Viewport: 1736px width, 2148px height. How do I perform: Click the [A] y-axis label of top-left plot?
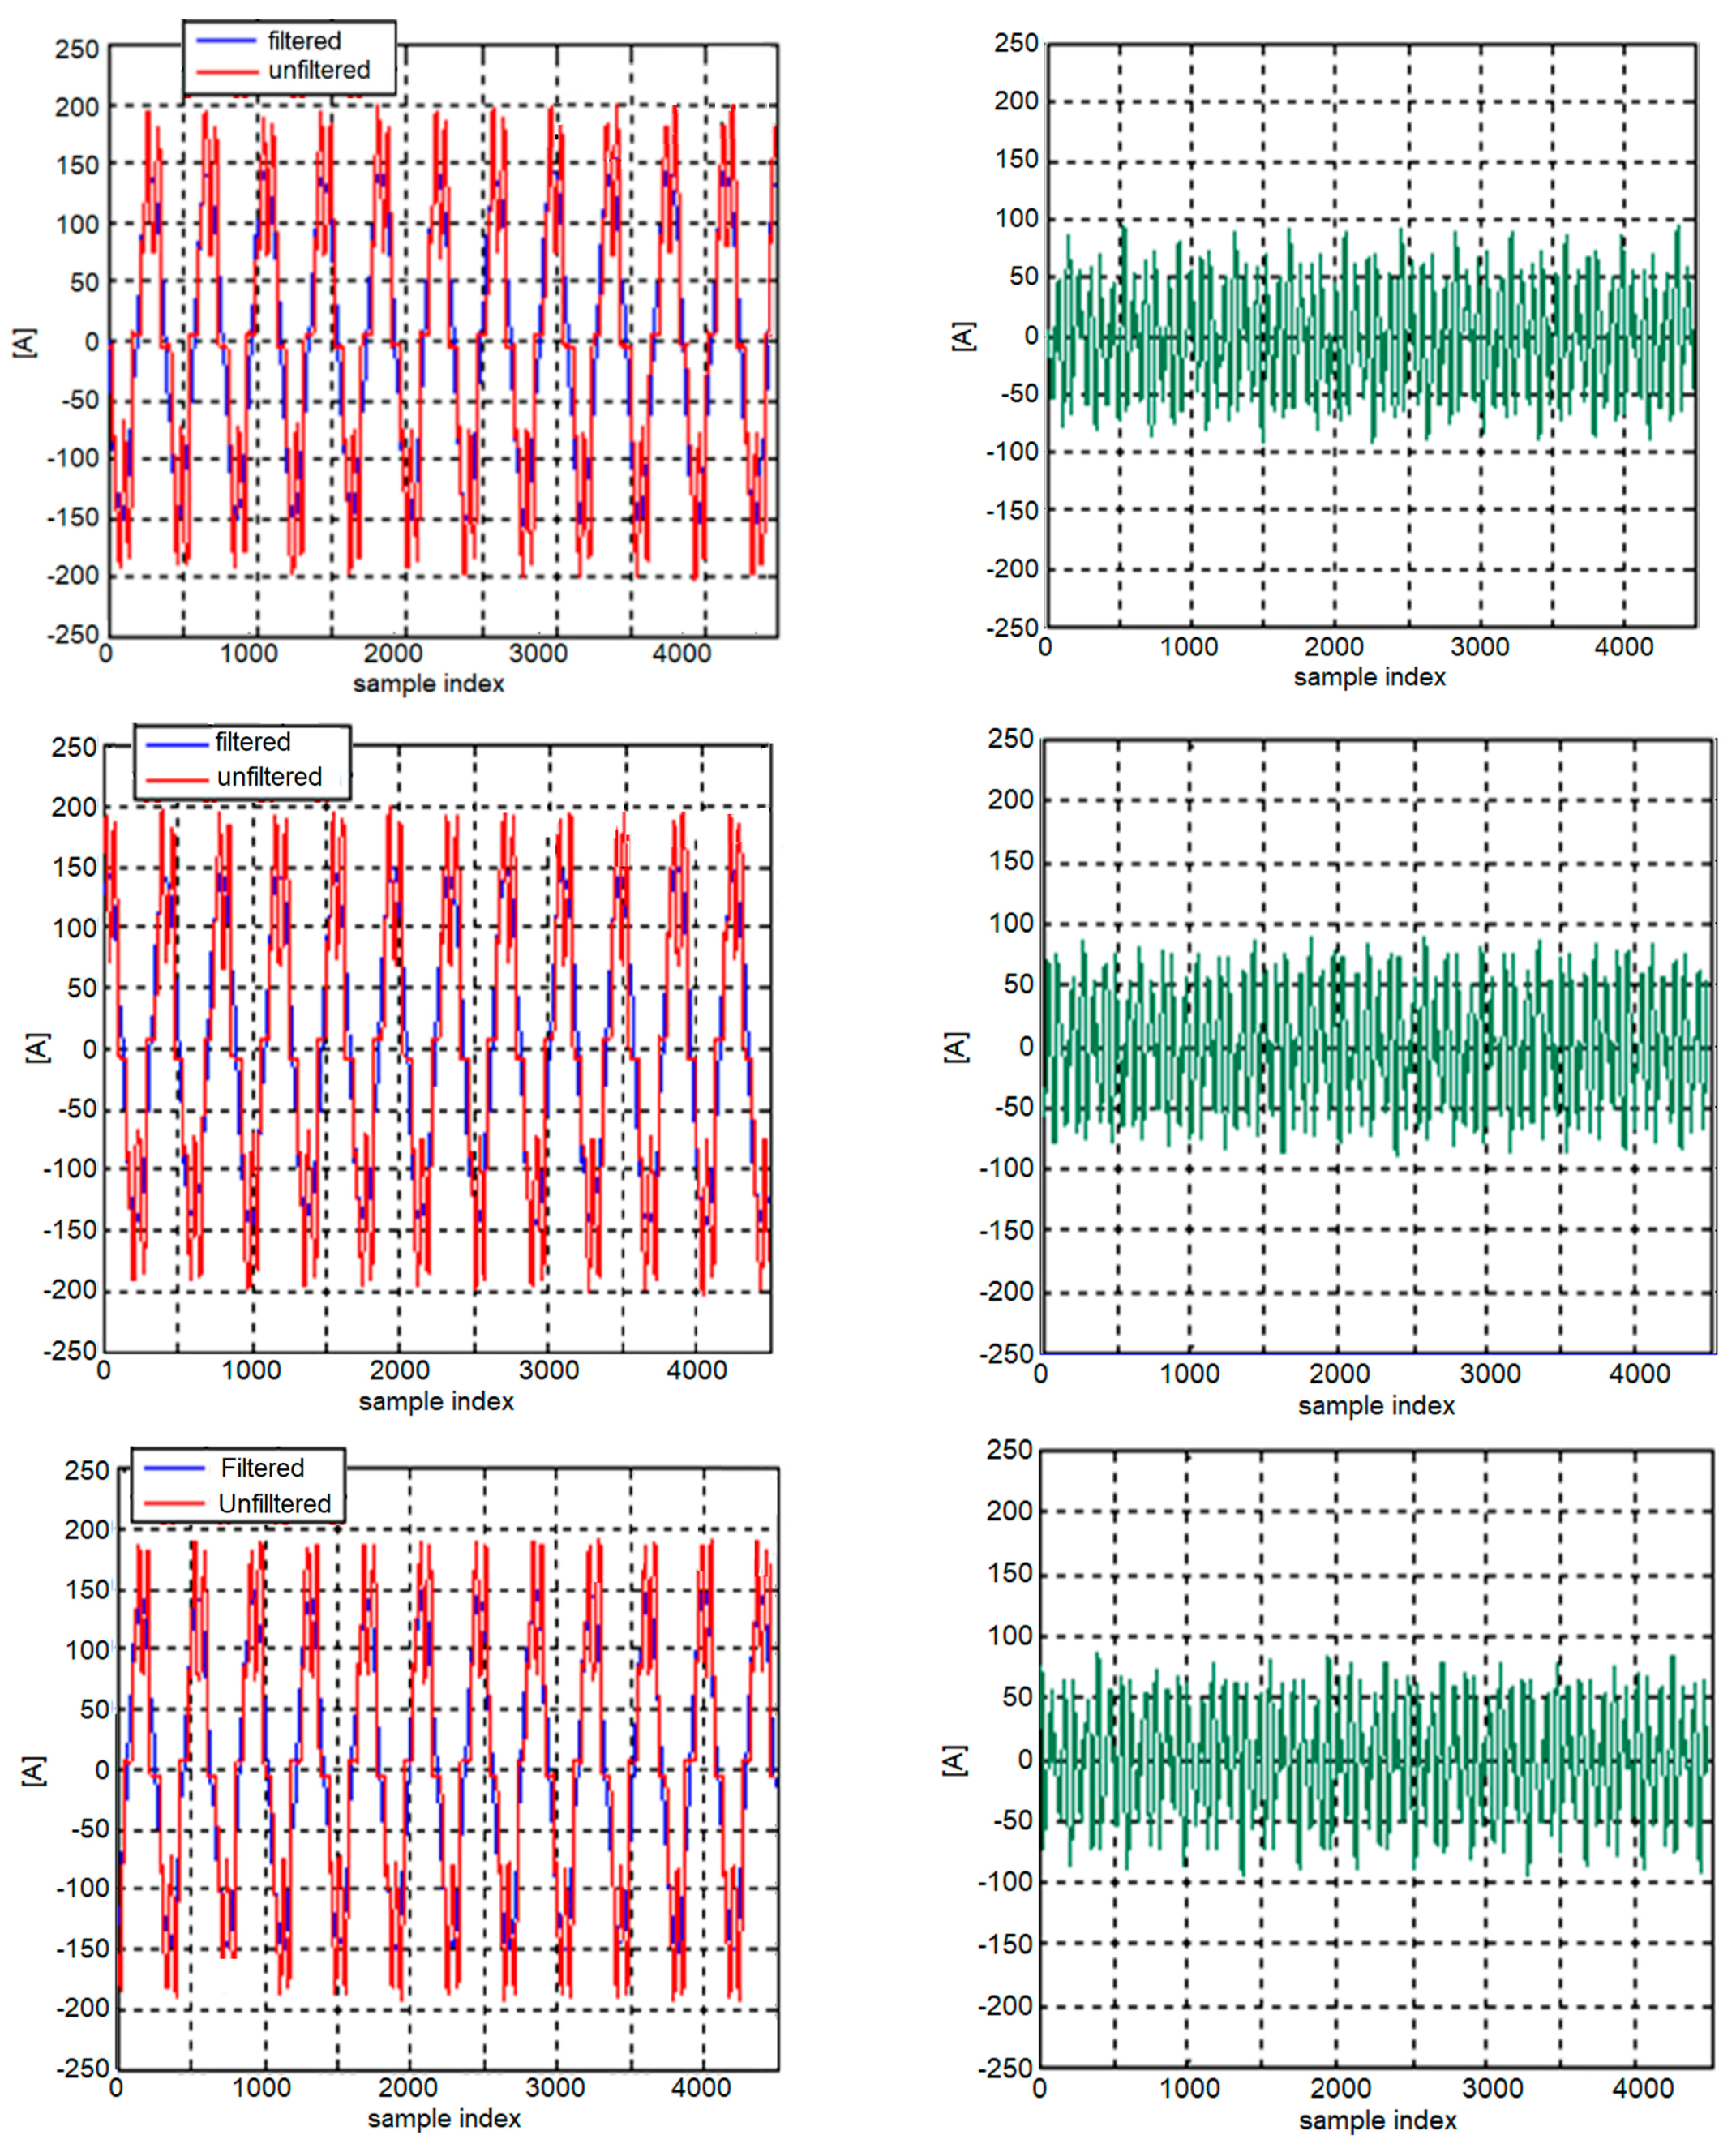(x=24, y=342)
